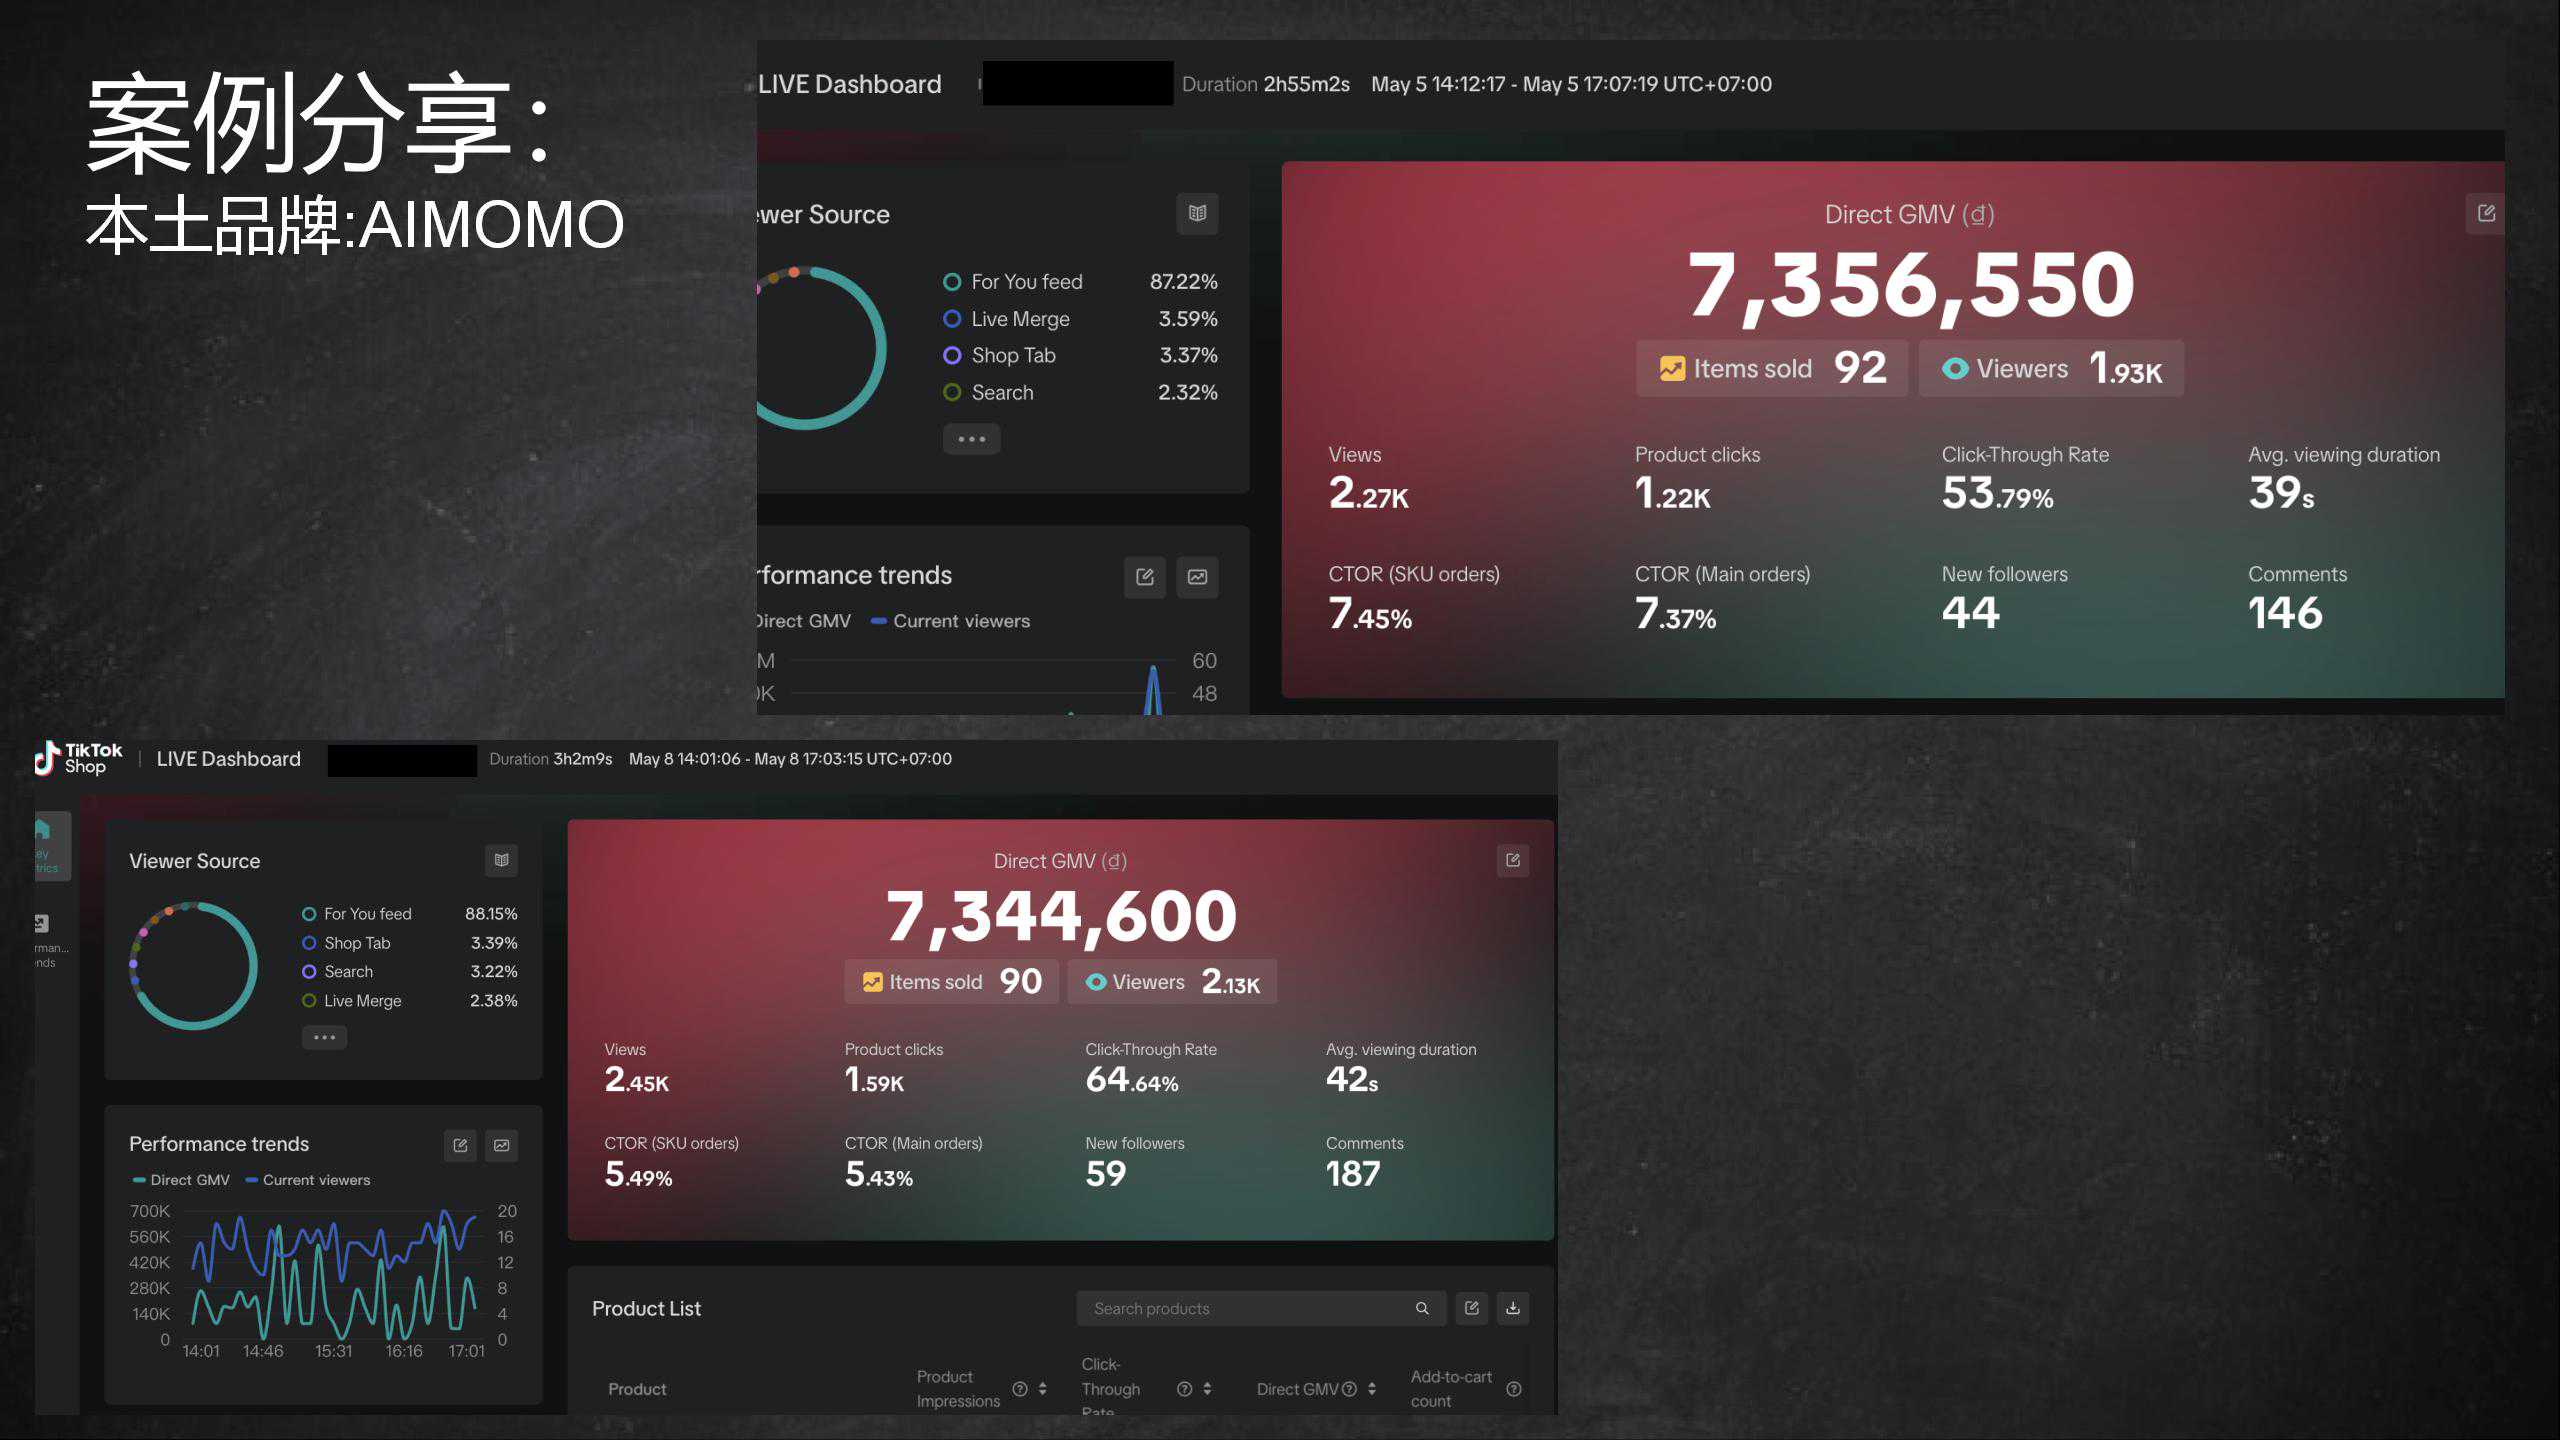
Task: Click edit icon on the 7,356,550 GMV card
Action: [2486, 213]
